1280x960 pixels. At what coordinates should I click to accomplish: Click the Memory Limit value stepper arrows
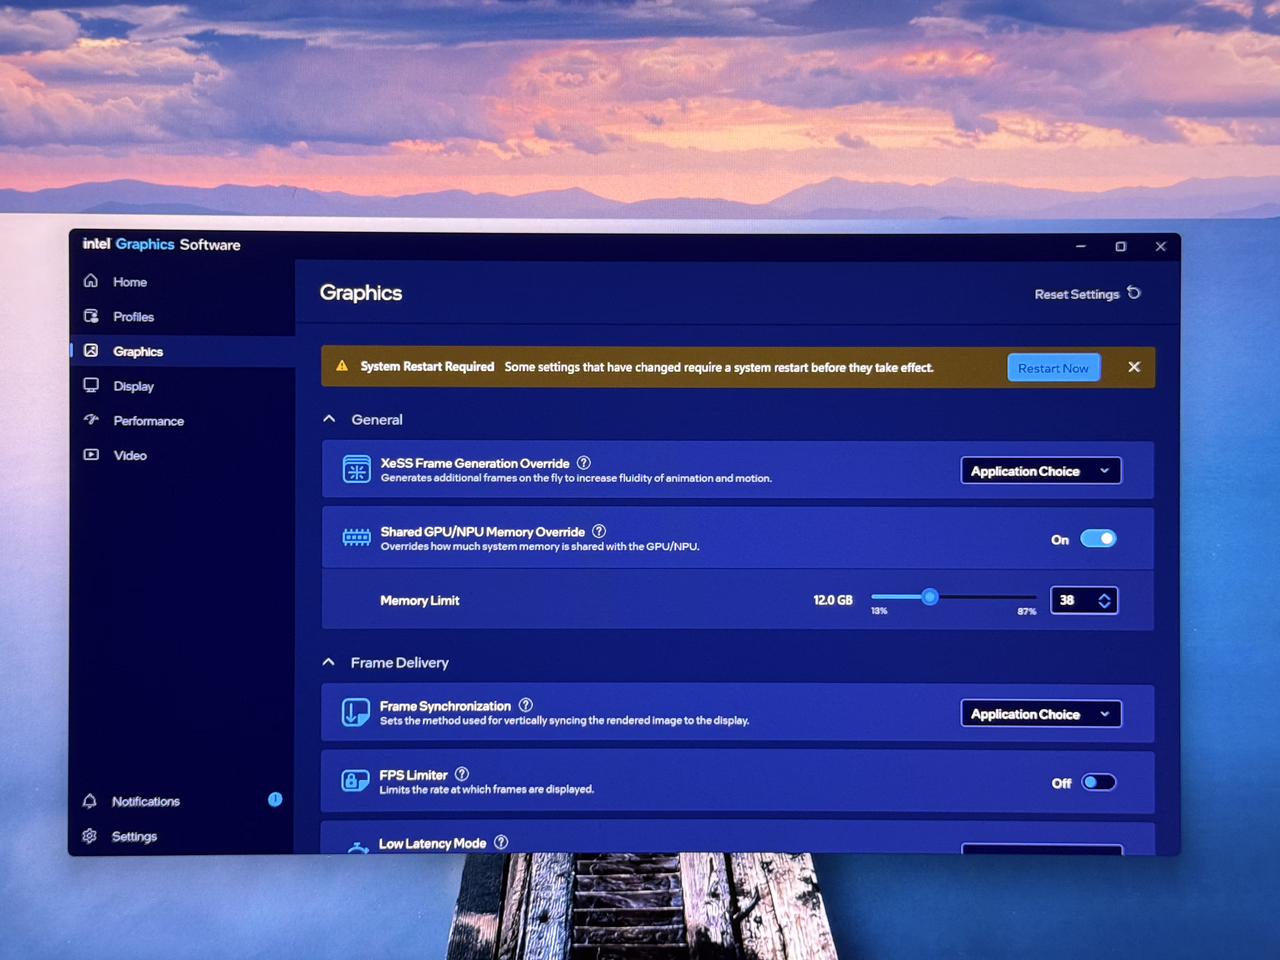point(1104,600)
